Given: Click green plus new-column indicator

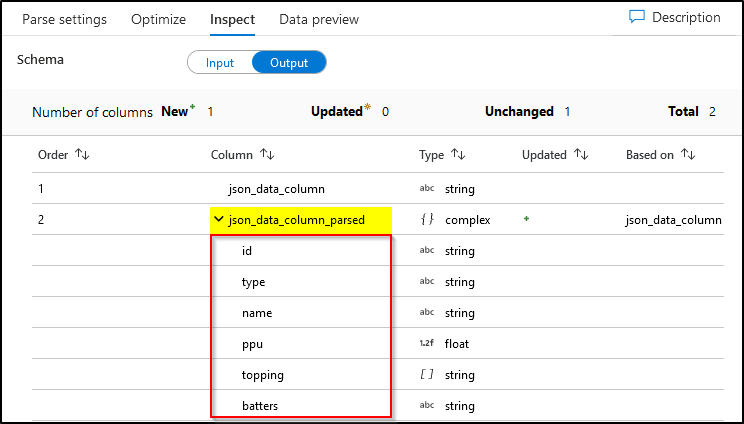Looking at the screenshot, I should [526, 219].
